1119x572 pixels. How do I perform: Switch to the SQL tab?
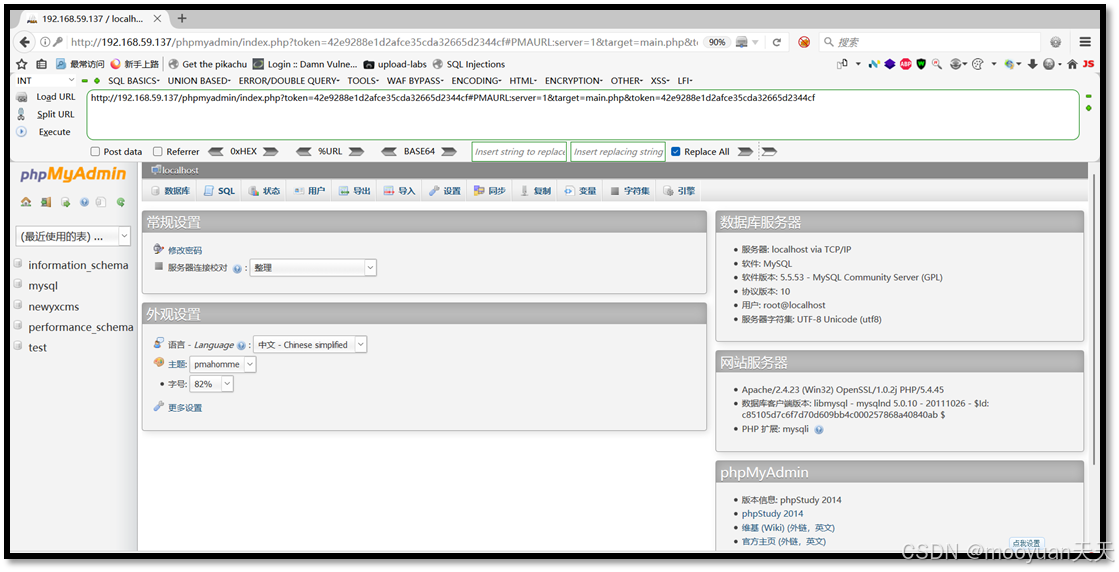[220, 190]
